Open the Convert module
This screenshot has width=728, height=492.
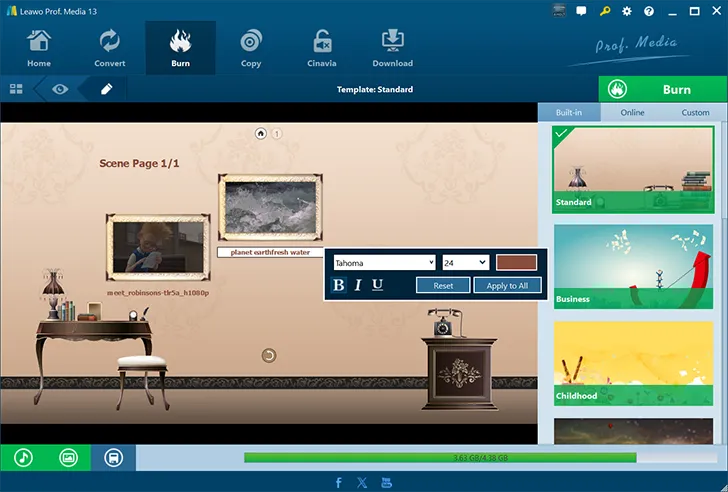pos(109,47)
